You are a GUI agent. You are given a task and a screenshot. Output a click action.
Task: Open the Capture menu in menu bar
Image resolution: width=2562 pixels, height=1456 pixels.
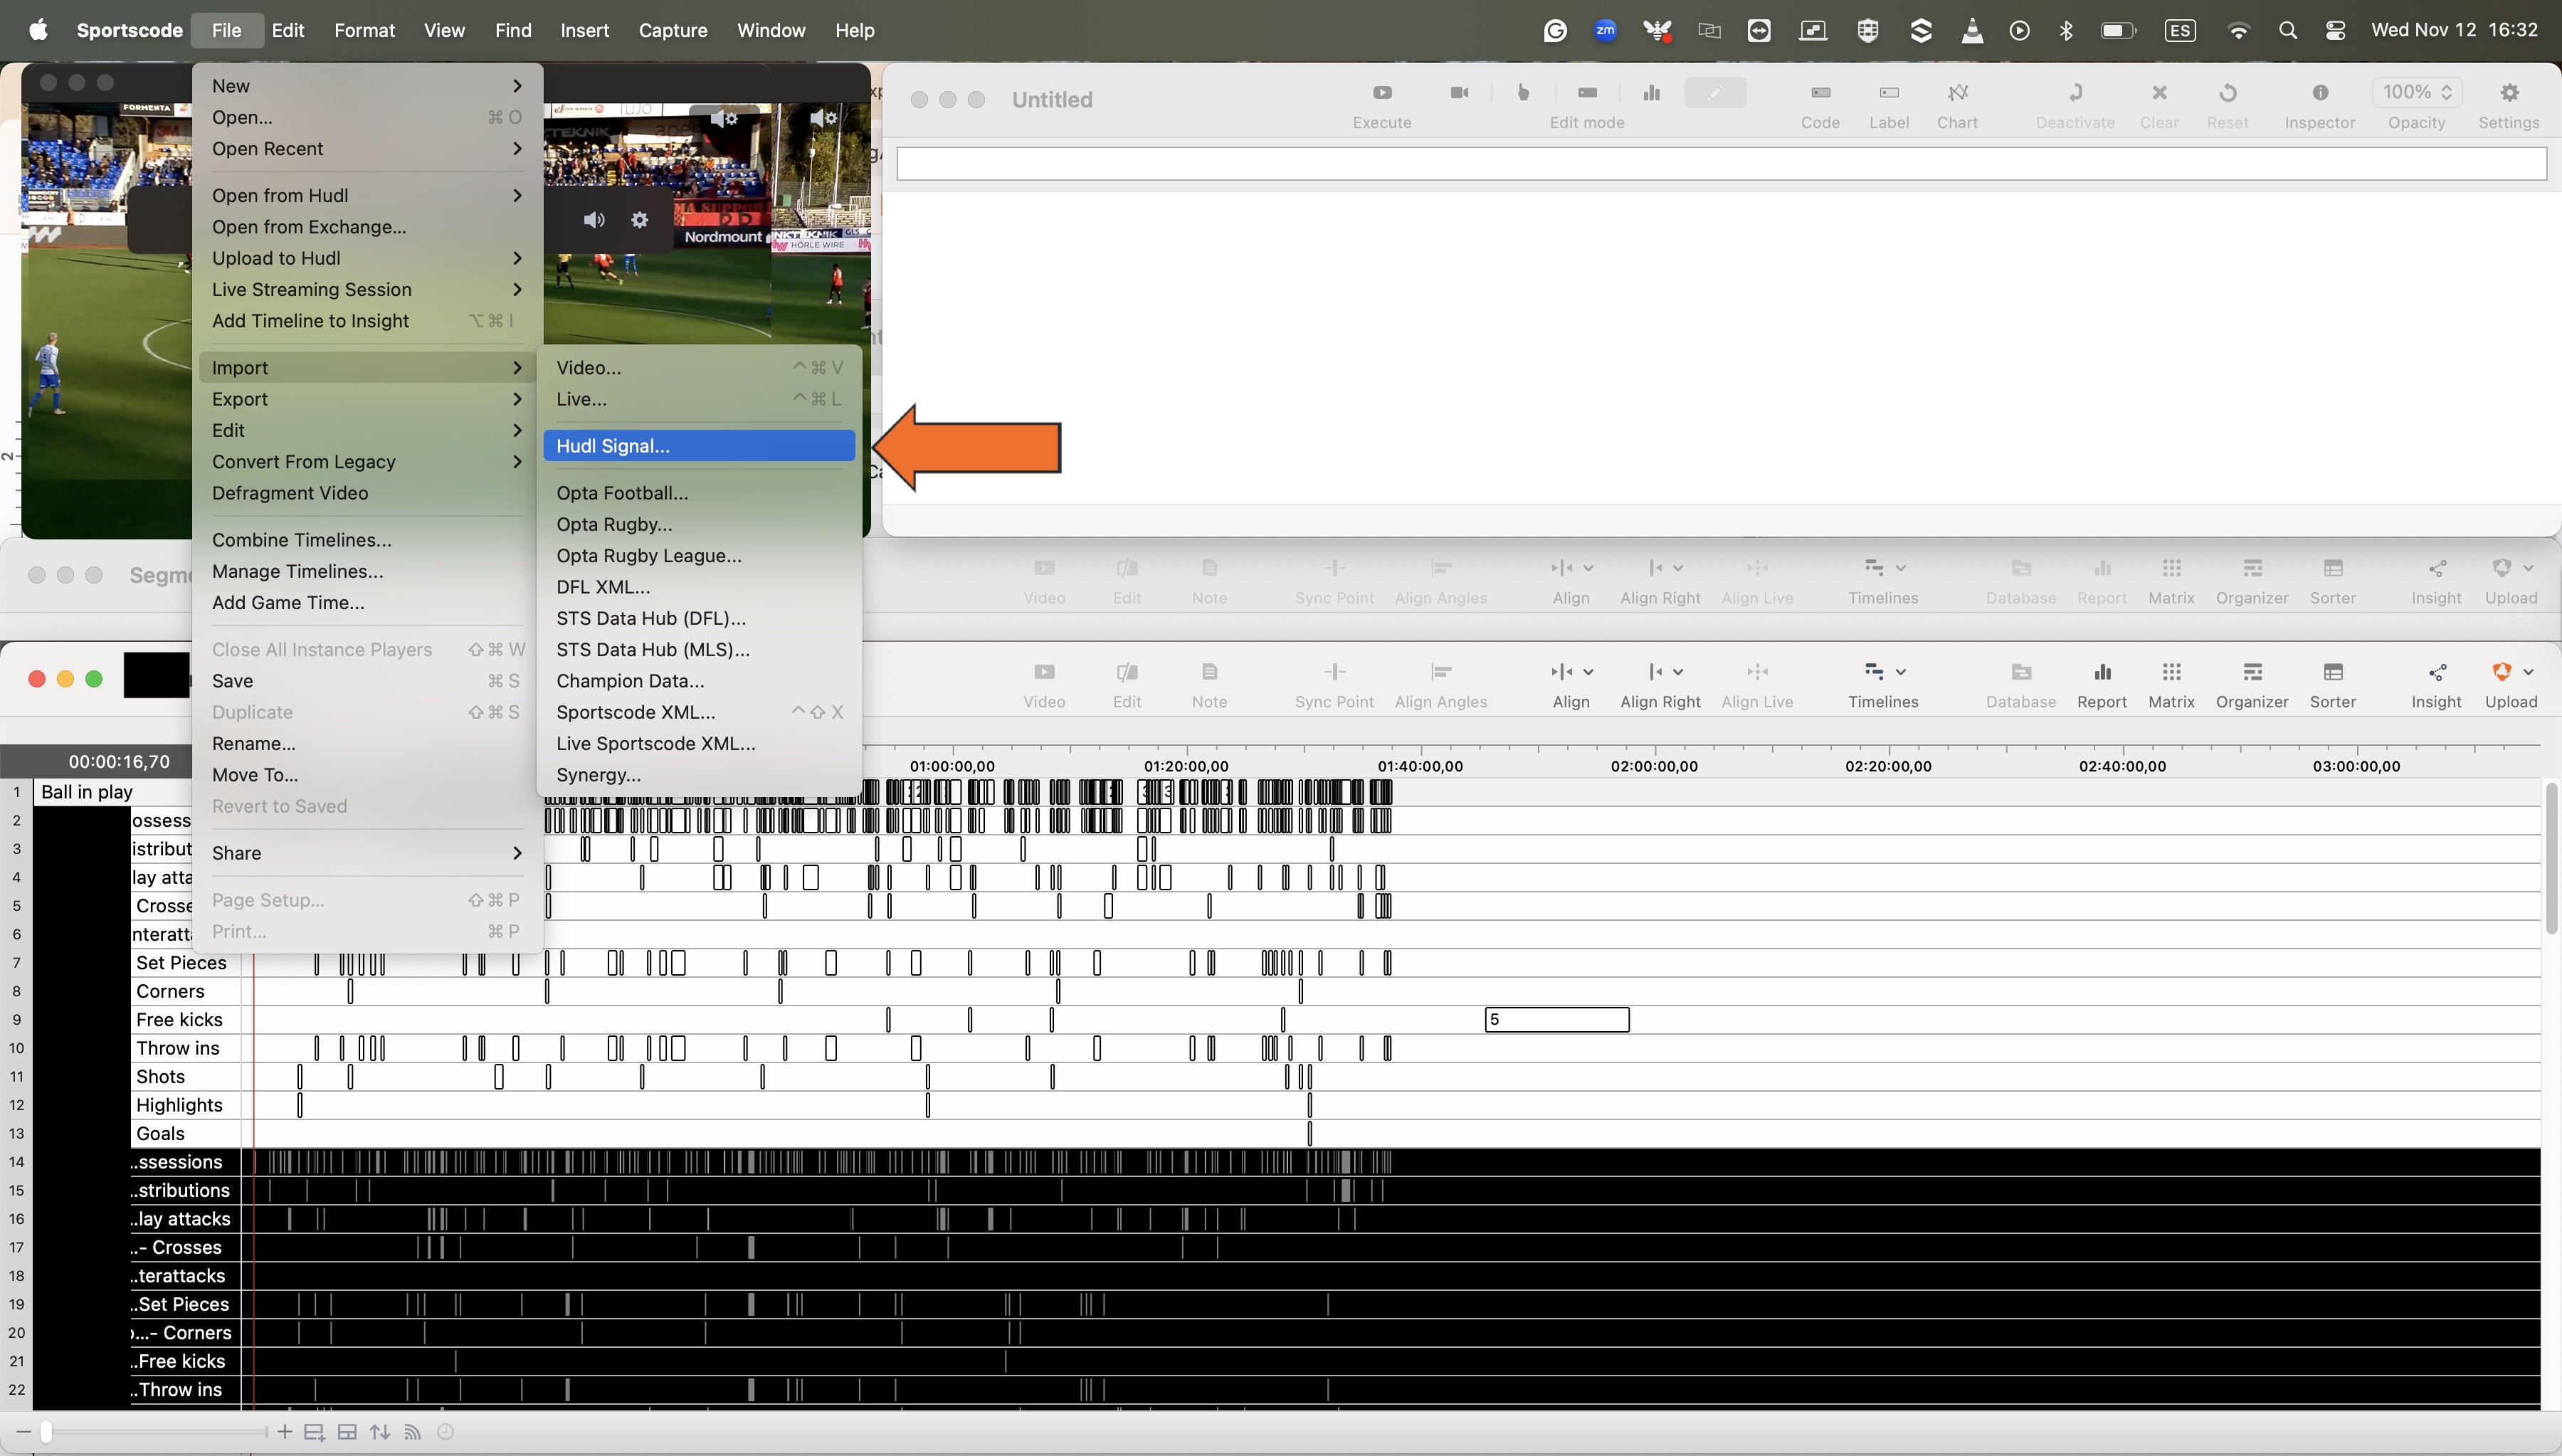click(x=673, y=30)
